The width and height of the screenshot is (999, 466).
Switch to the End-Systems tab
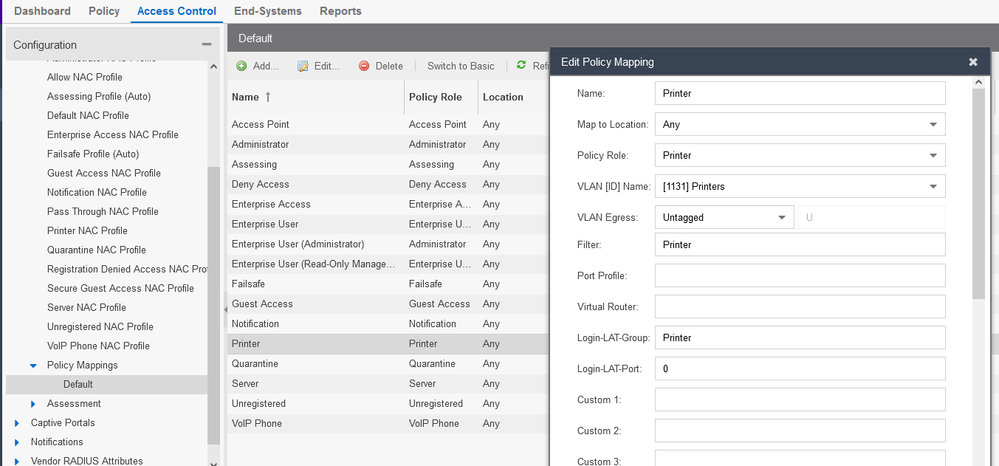pos(269,11)
